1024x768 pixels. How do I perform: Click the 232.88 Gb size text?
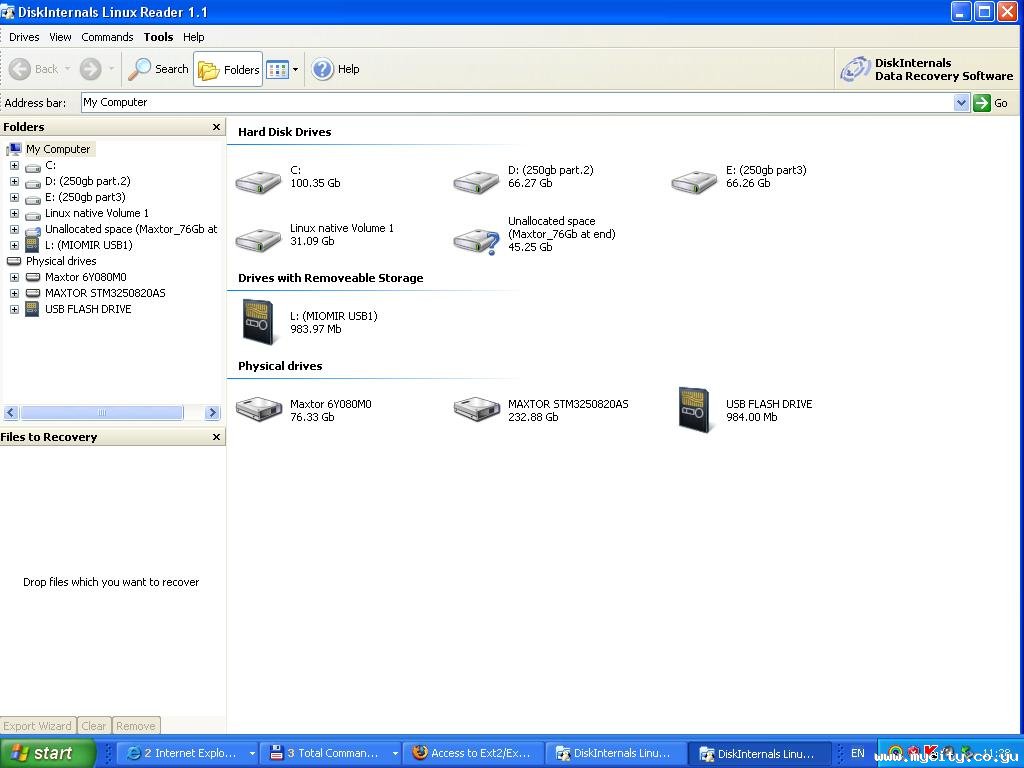(x=533, y=417)
